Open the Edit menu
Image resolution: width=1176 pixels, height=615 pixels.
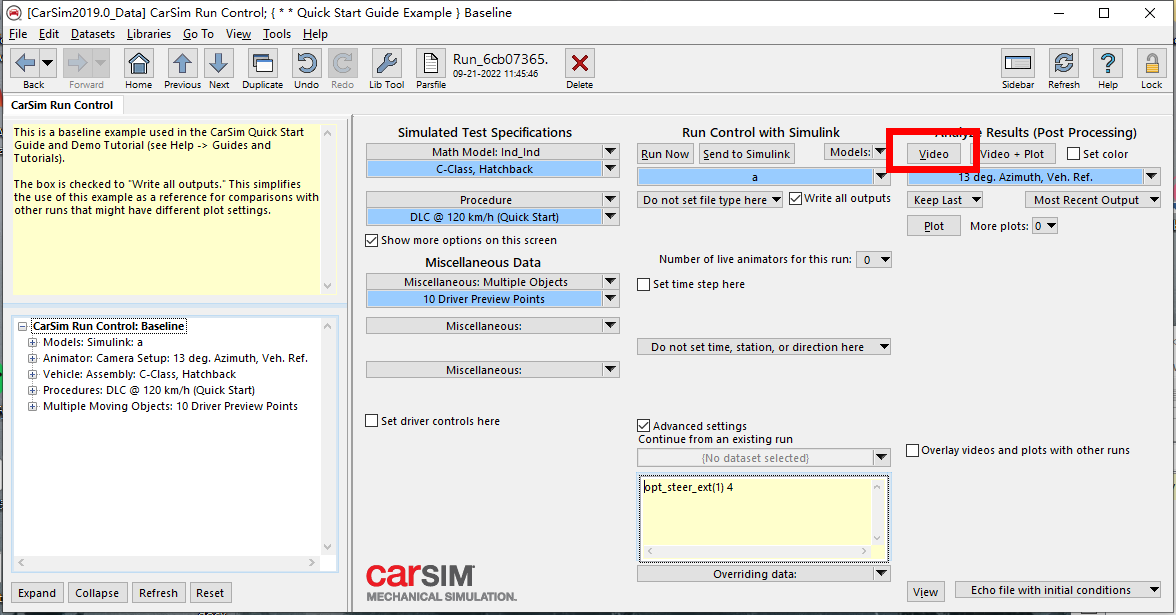pos(49,34)
